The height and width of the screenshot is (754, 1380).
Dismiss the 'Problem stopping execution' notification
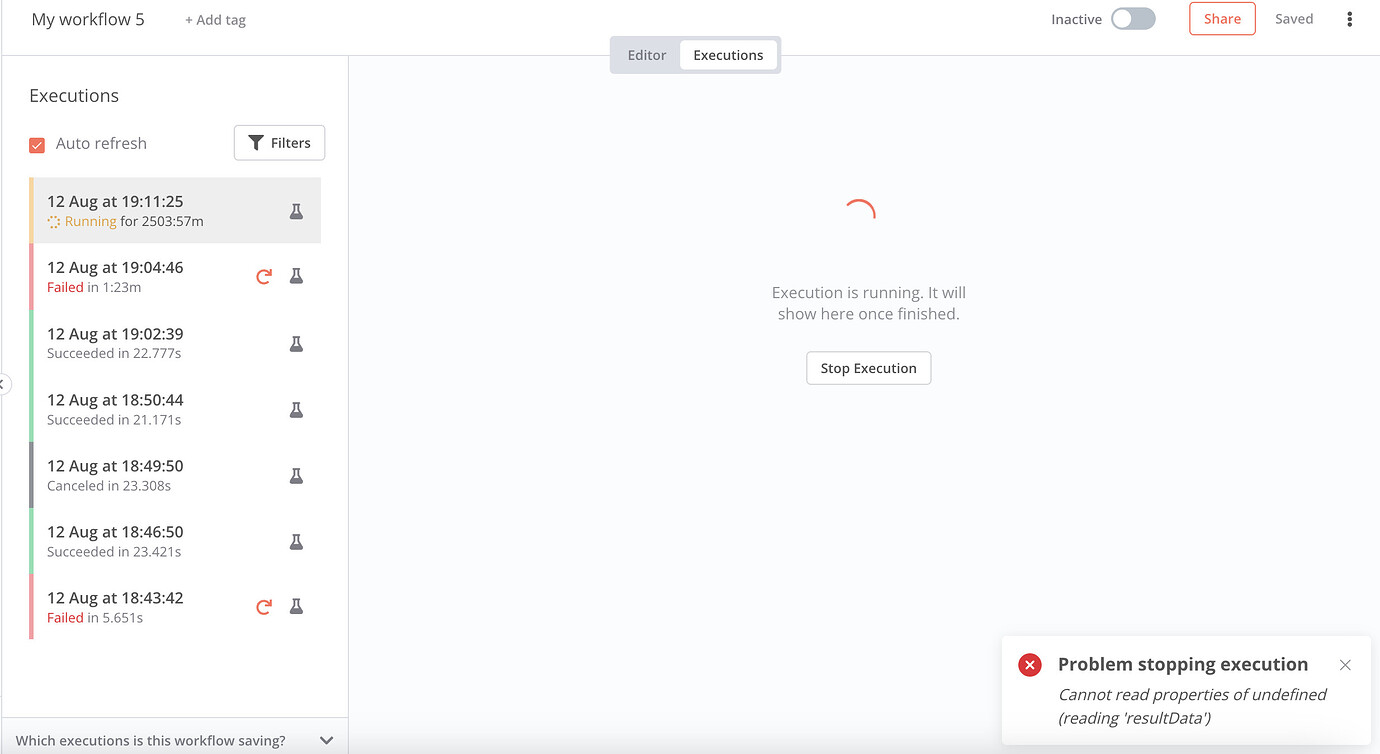[x=1345, y=664]
